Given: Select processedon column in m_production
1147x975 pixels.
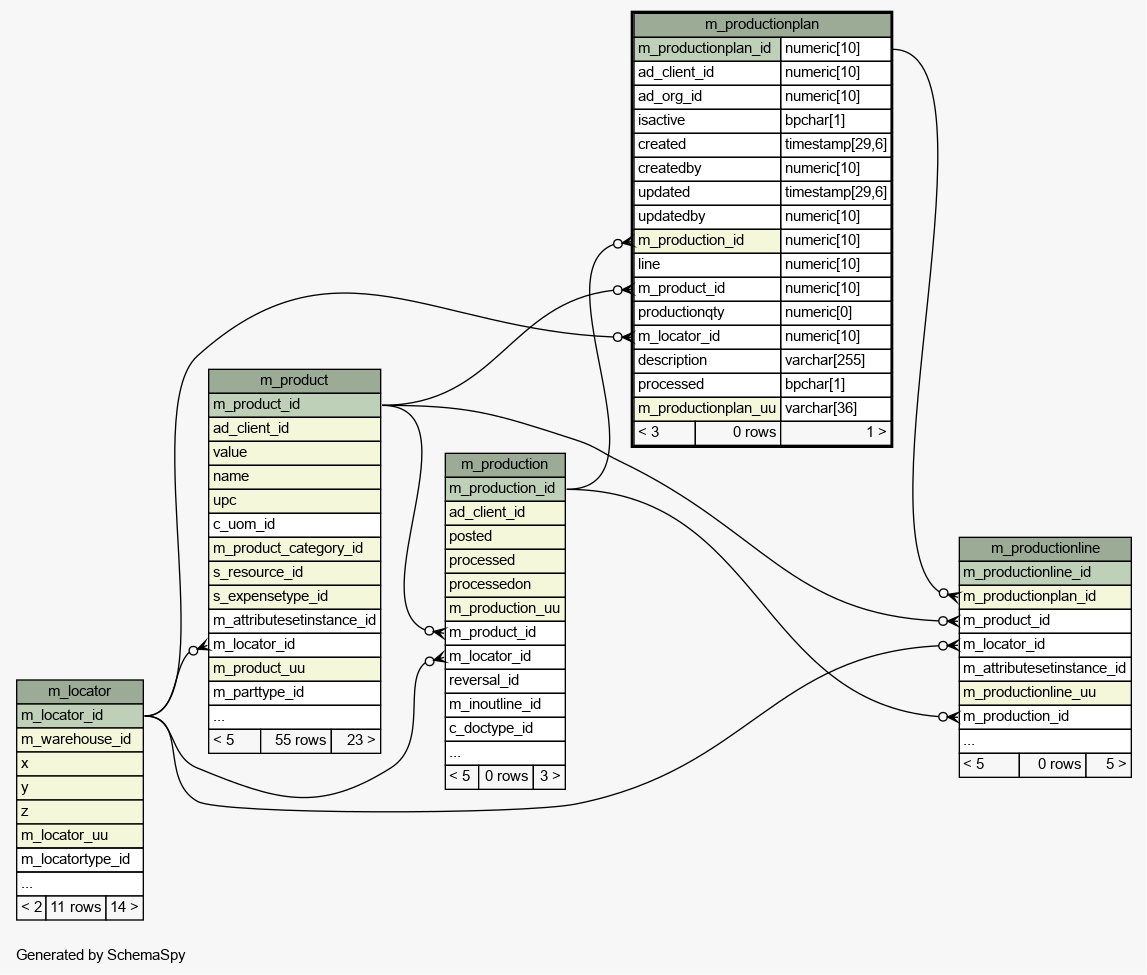Looking at the screenshot, I should click(505, 585).
